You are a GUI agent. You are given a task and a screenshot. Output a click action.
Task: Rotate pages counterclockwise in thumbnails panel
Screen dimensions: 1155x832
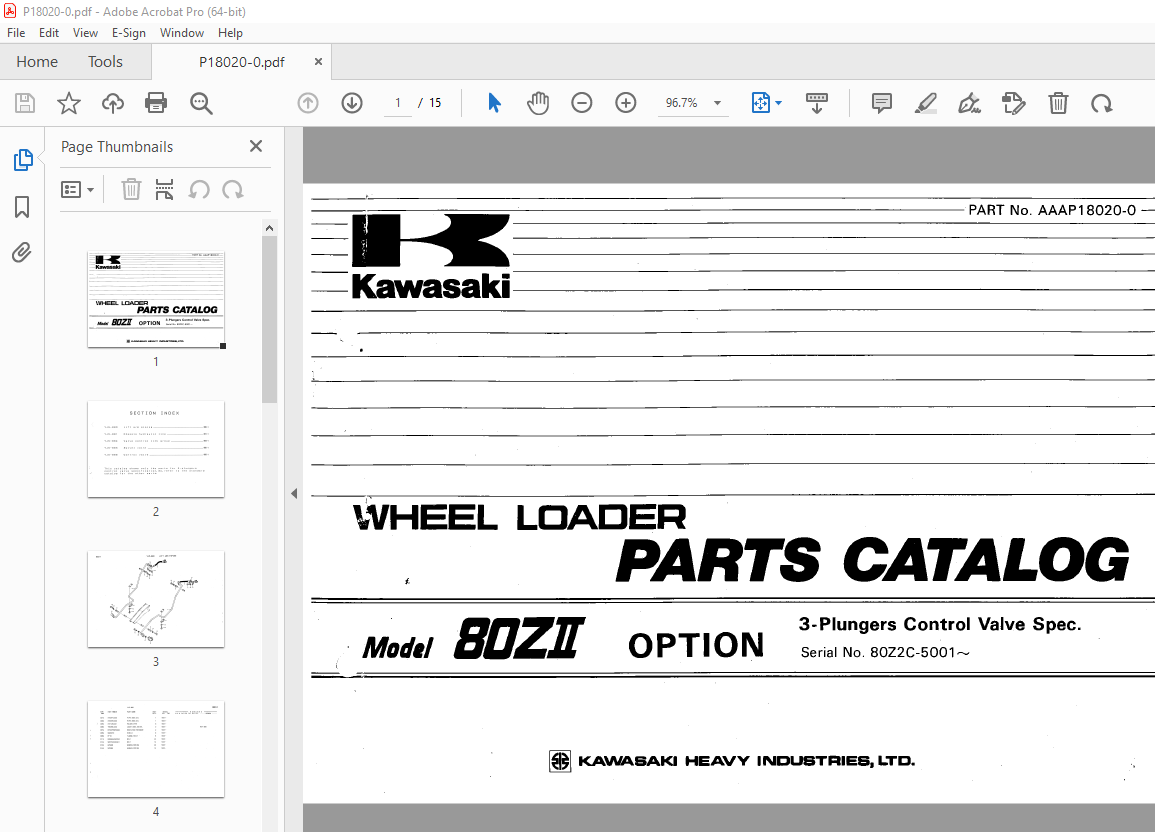(x=199, y=190)
